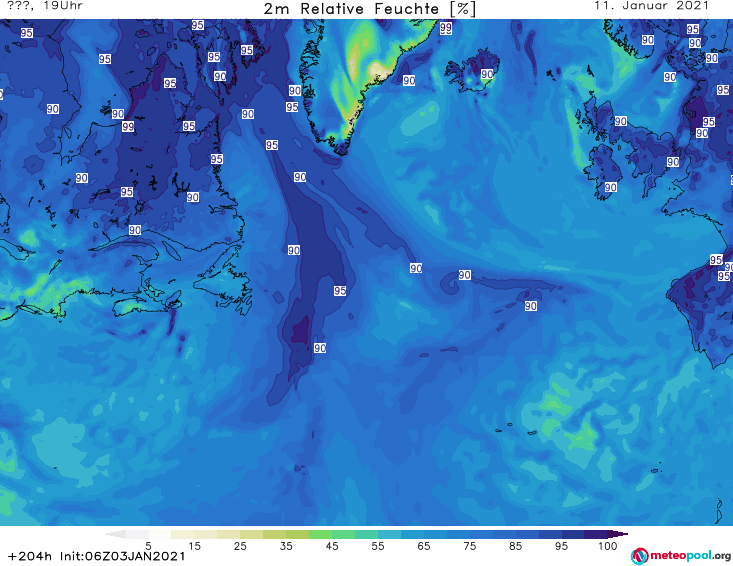Click the '35' value on the color scale
Screen dimensions: 733x566
coord(286,546)
